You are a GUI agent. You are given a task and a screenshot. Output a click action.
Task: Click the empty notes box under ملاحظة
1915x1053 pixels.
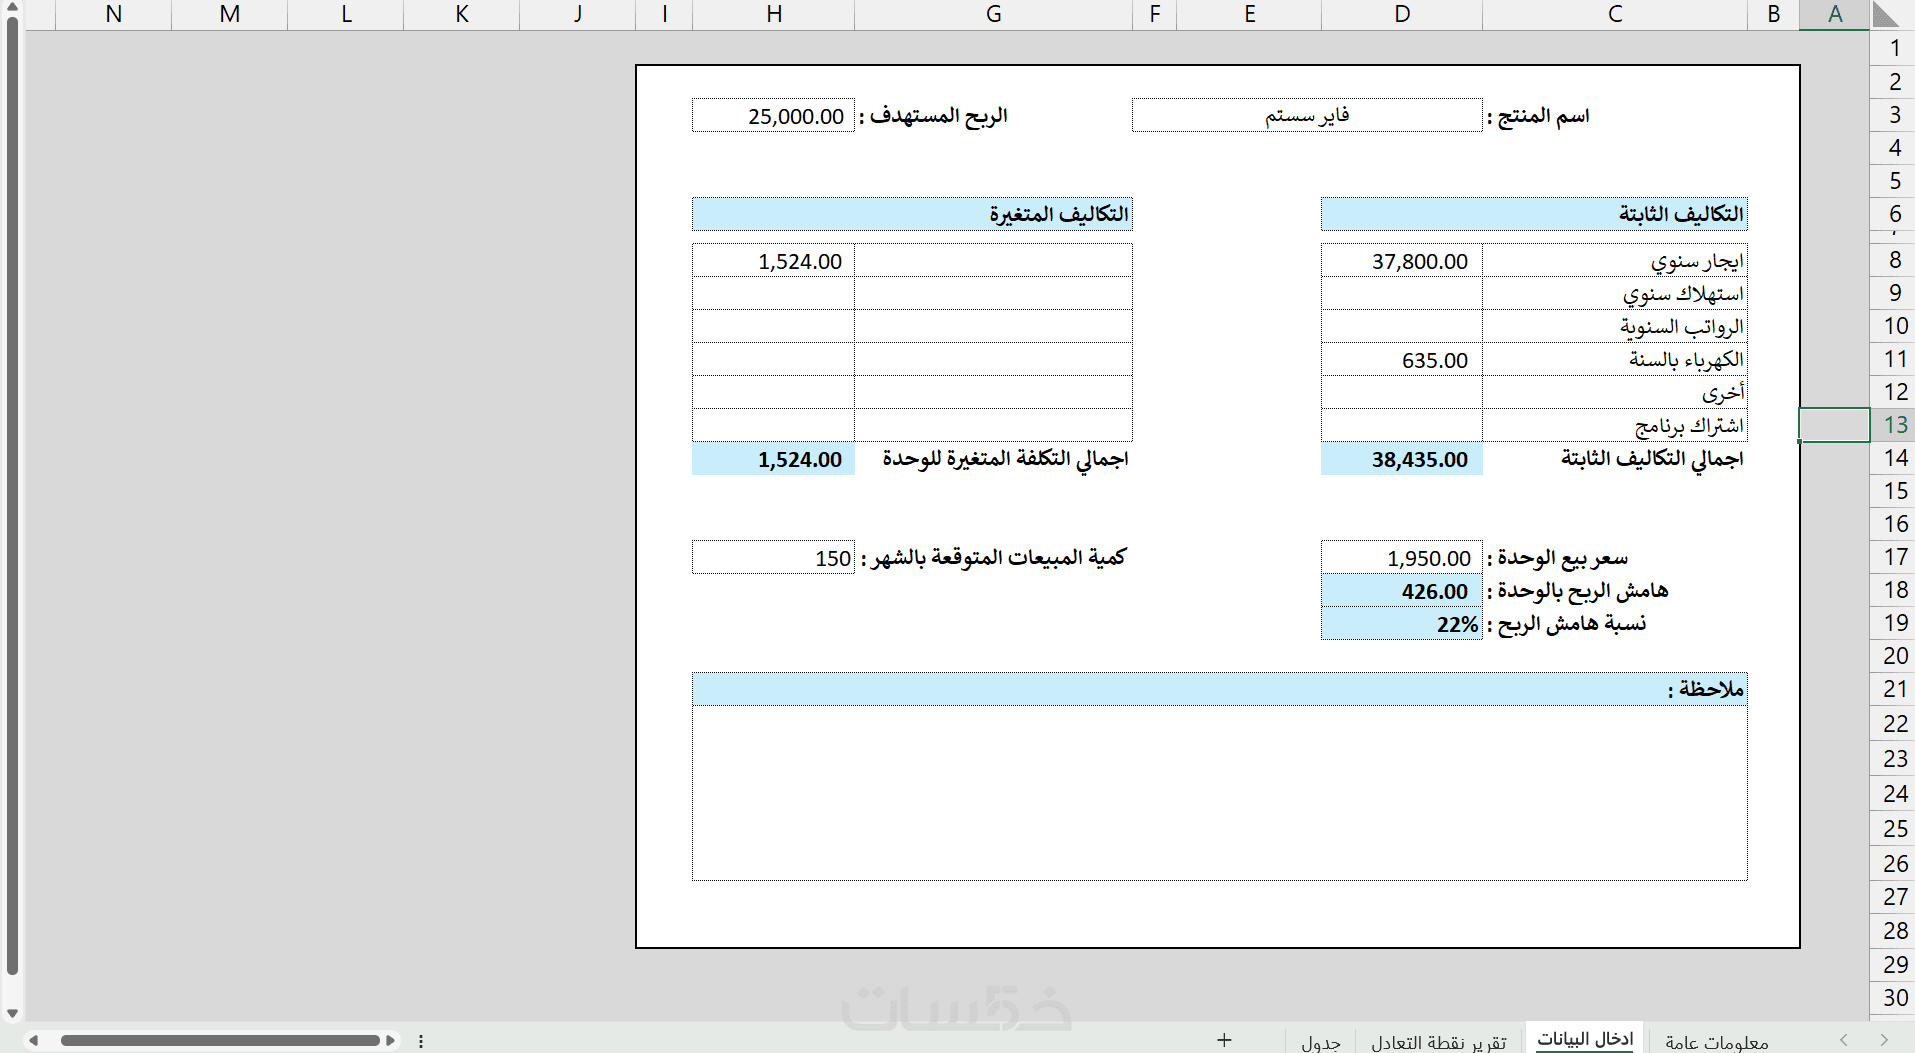coord(1220,793)
